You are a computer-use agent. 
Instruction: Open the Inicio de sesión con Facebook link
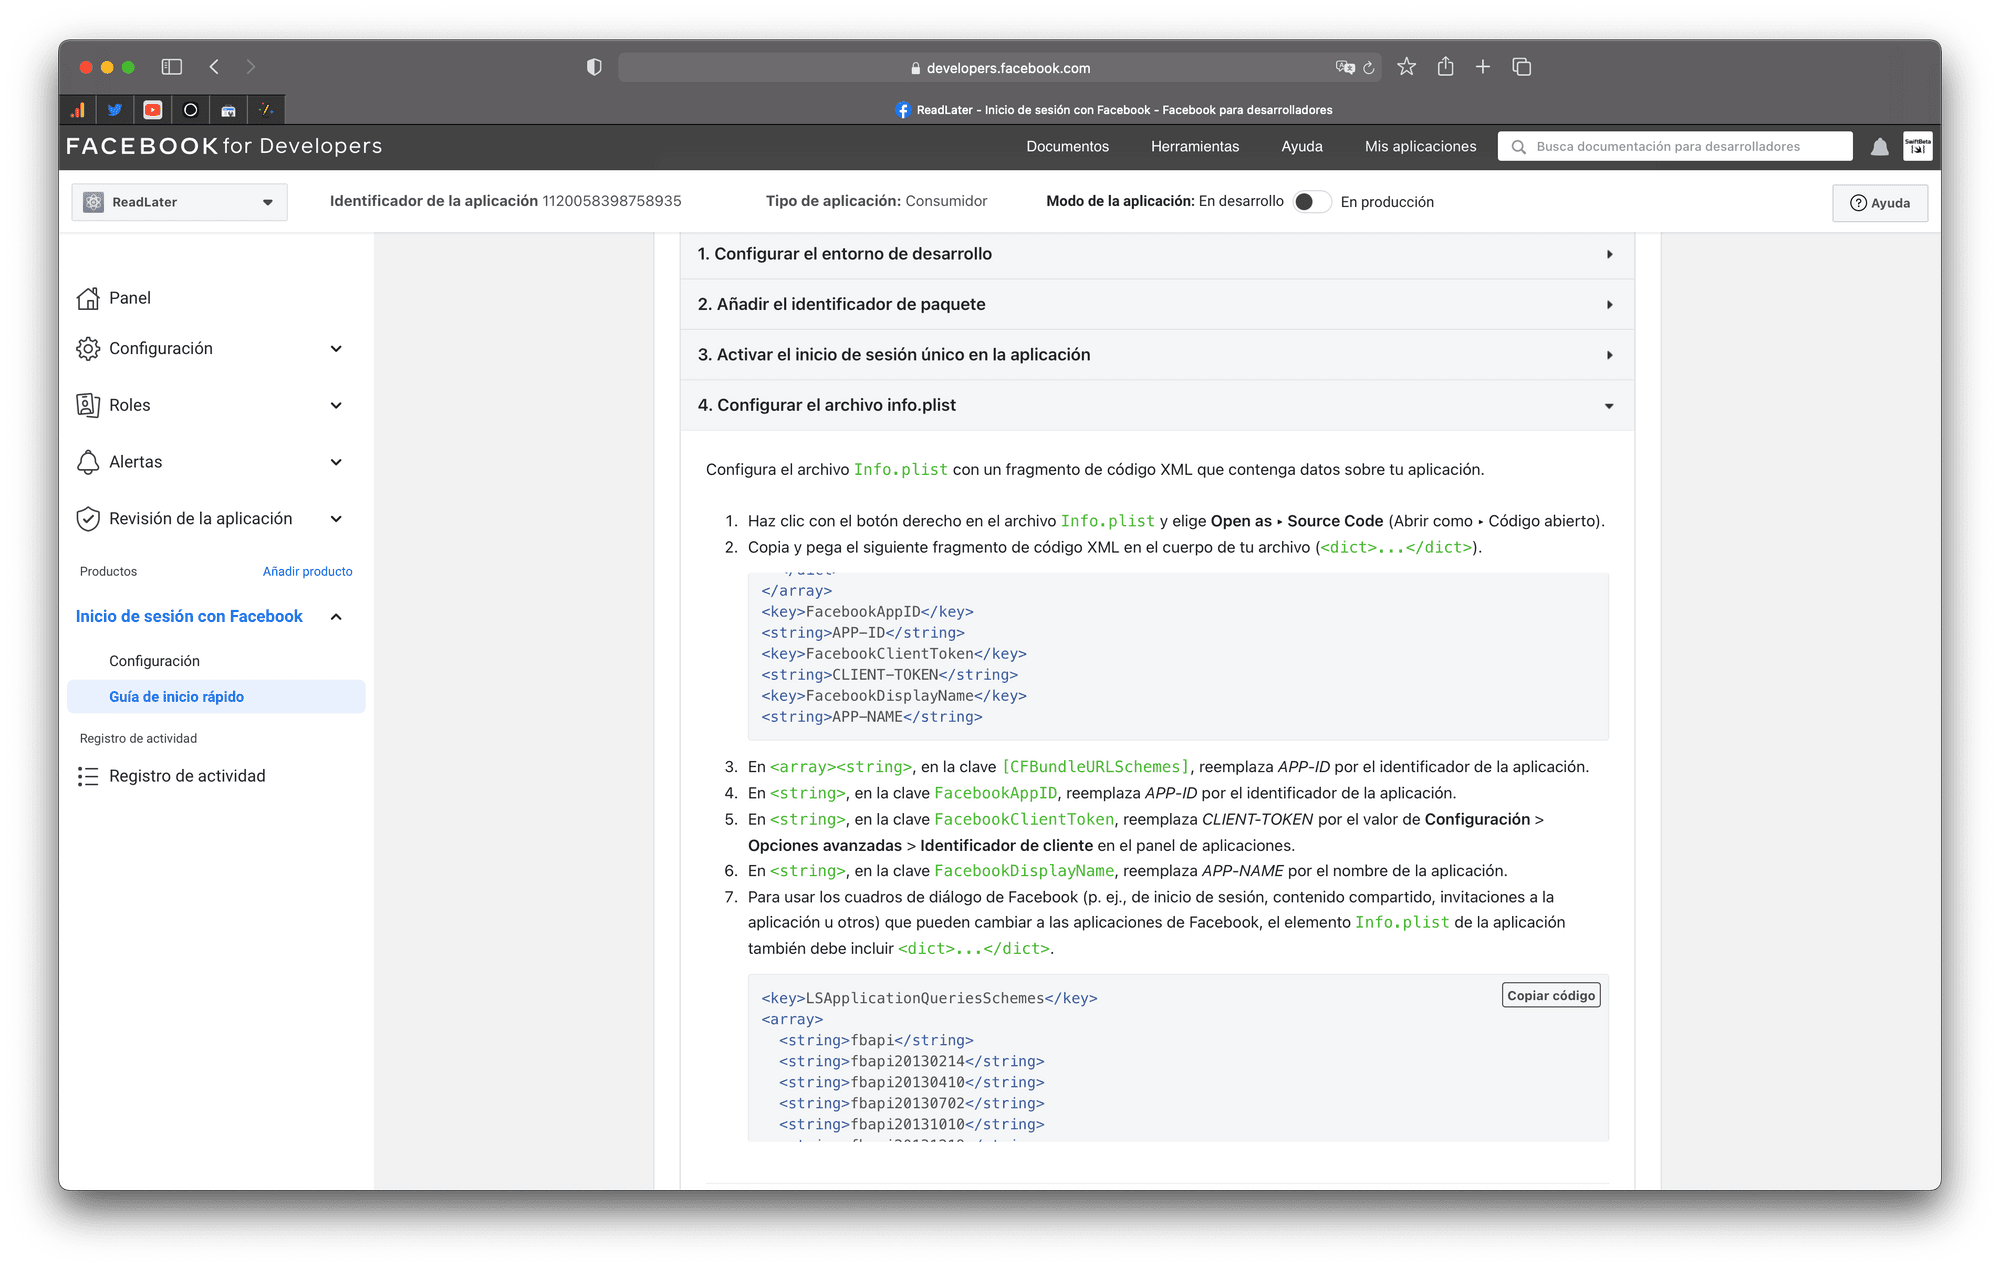tap(189, 617)
